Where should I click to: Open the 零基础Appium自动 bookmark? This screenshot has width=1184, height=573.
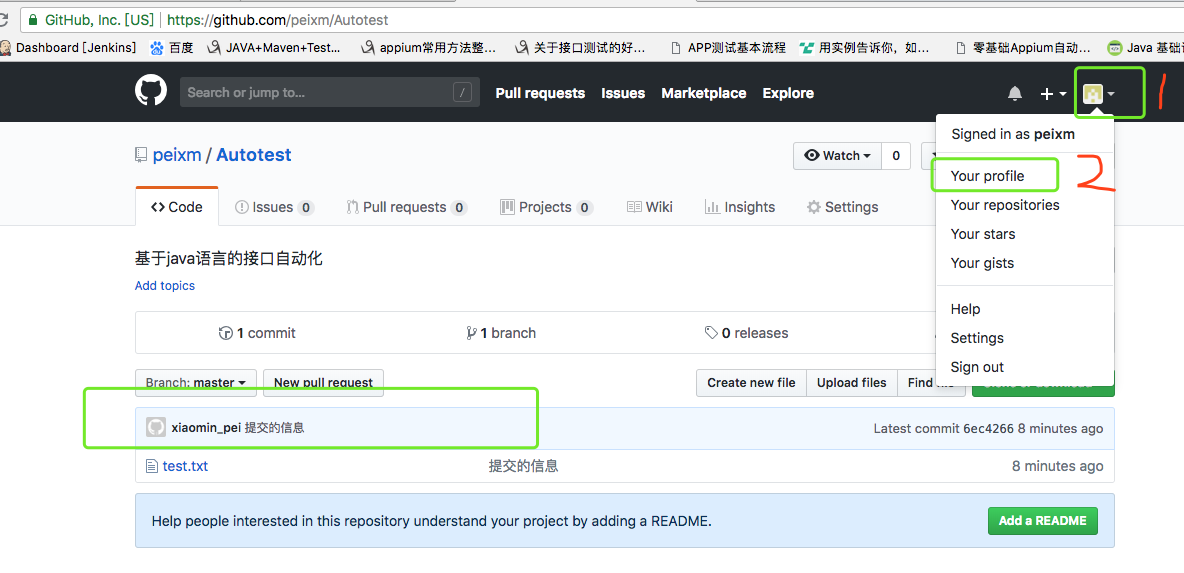point(1023,48)
